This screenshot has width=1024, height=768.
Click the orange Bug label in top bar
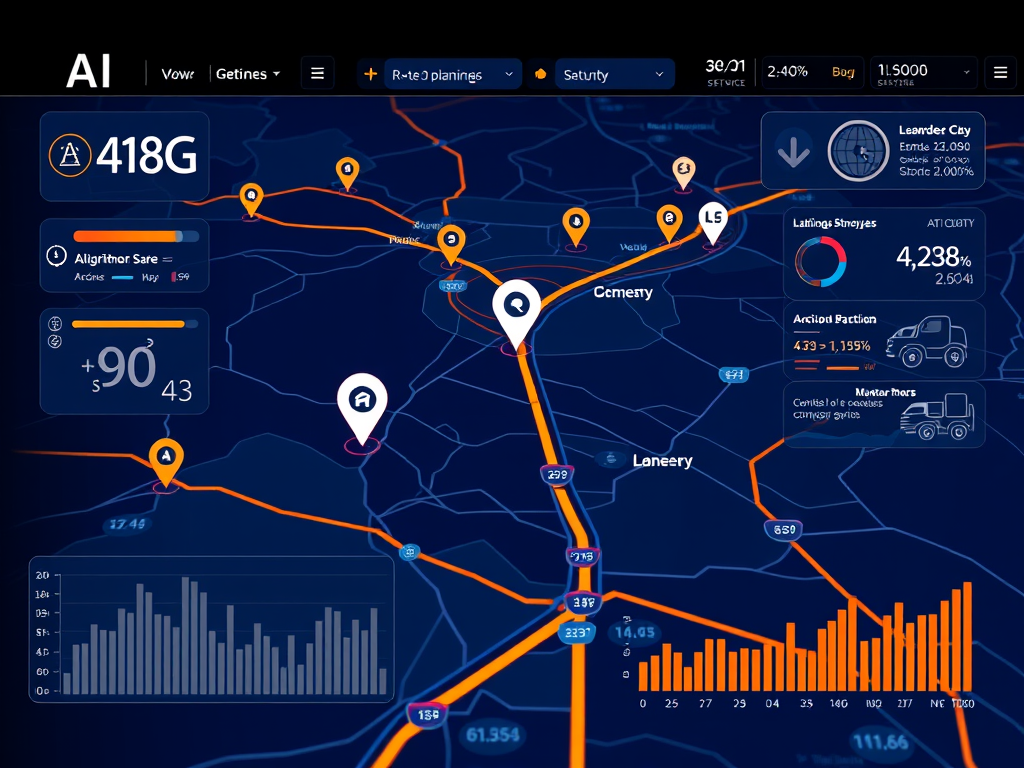(843, 72)
